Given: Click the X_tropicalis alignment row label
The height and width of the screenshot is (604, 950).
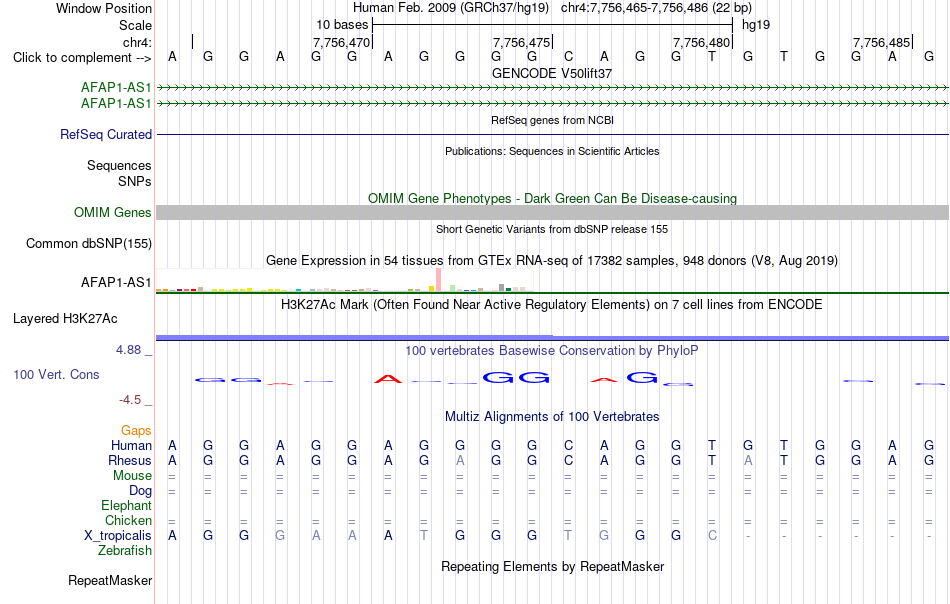Looking at the screenshot, I should (x=118, y=536).
